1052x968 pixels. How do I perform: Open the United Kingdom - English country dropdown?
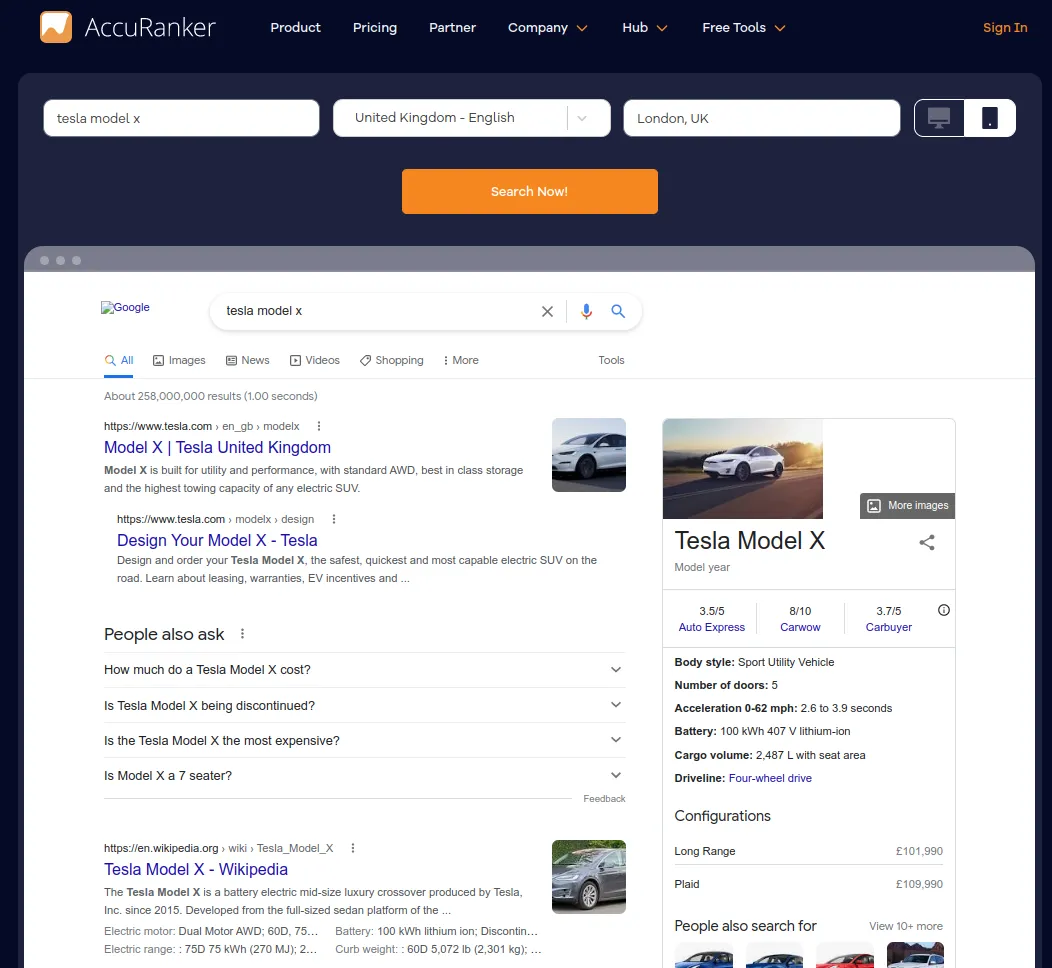(x=471, y=117)
